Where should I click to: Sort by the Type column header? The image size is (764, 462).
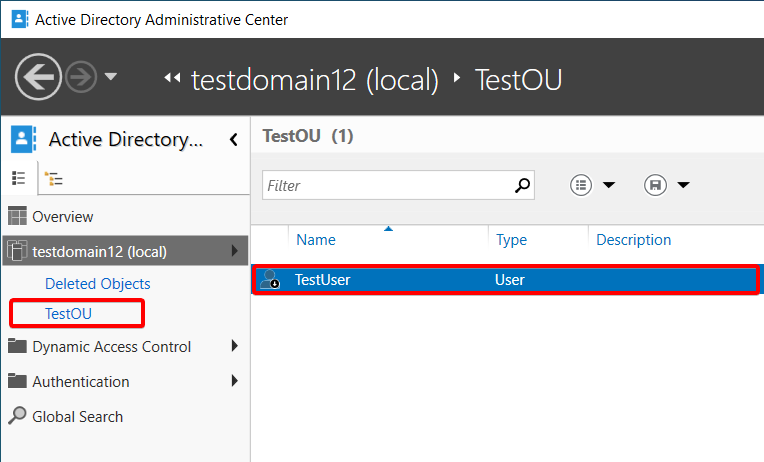click(x=511, y=240)
